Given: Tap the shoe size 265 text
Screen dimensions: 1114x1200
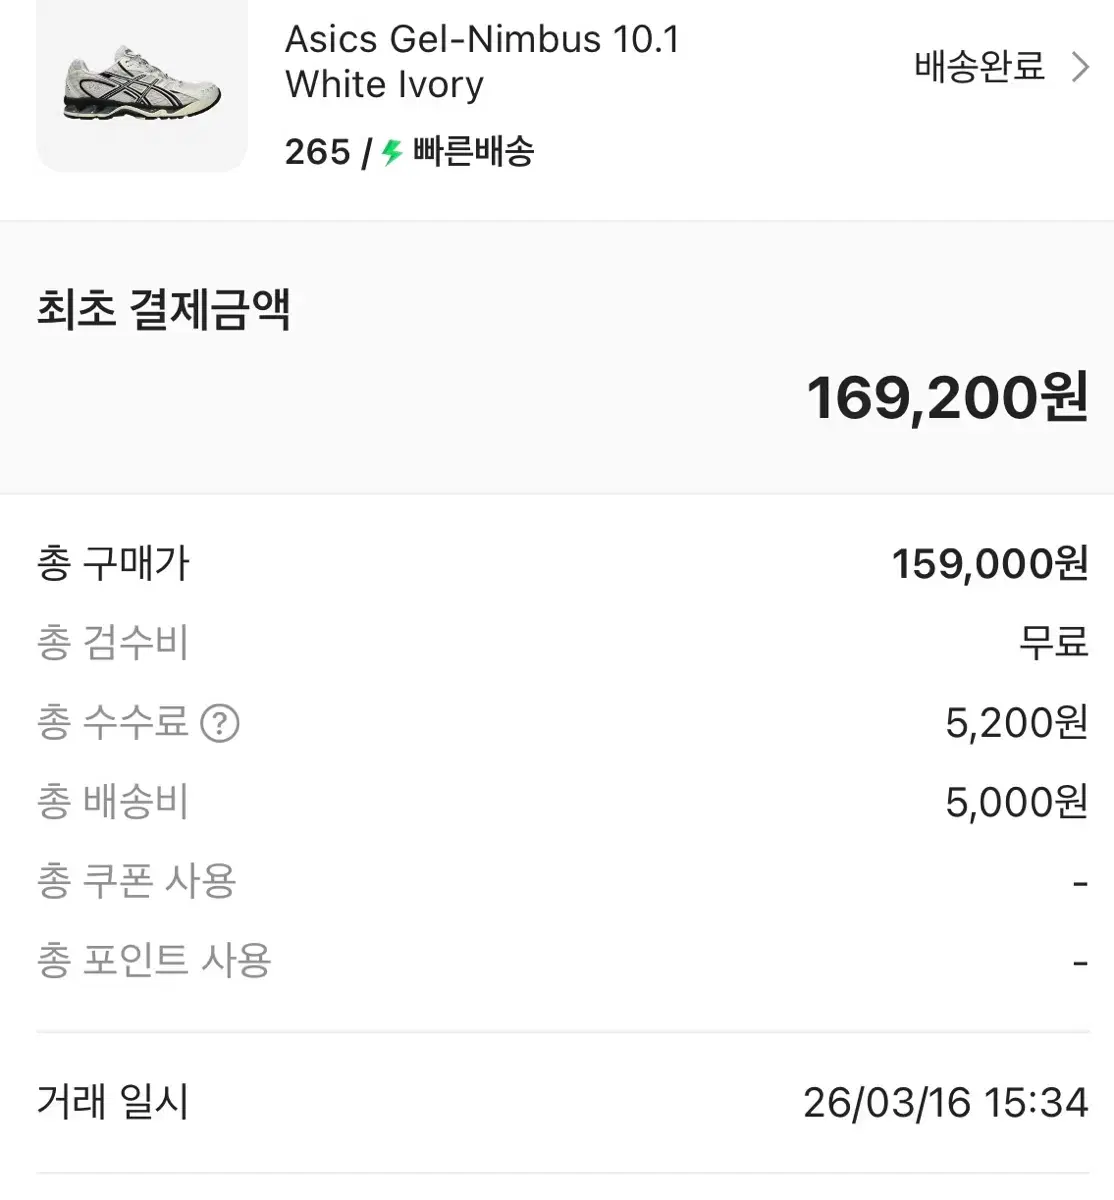Looking at the screenshot, I should [318, 152].
